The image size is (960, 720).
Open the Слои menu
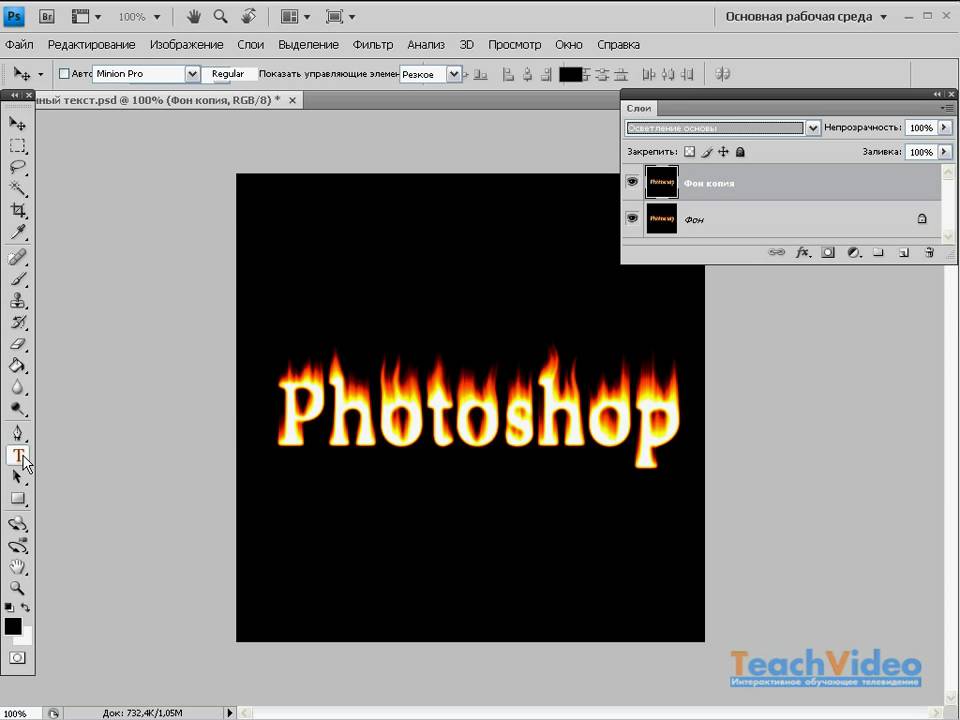pos(250,45)
